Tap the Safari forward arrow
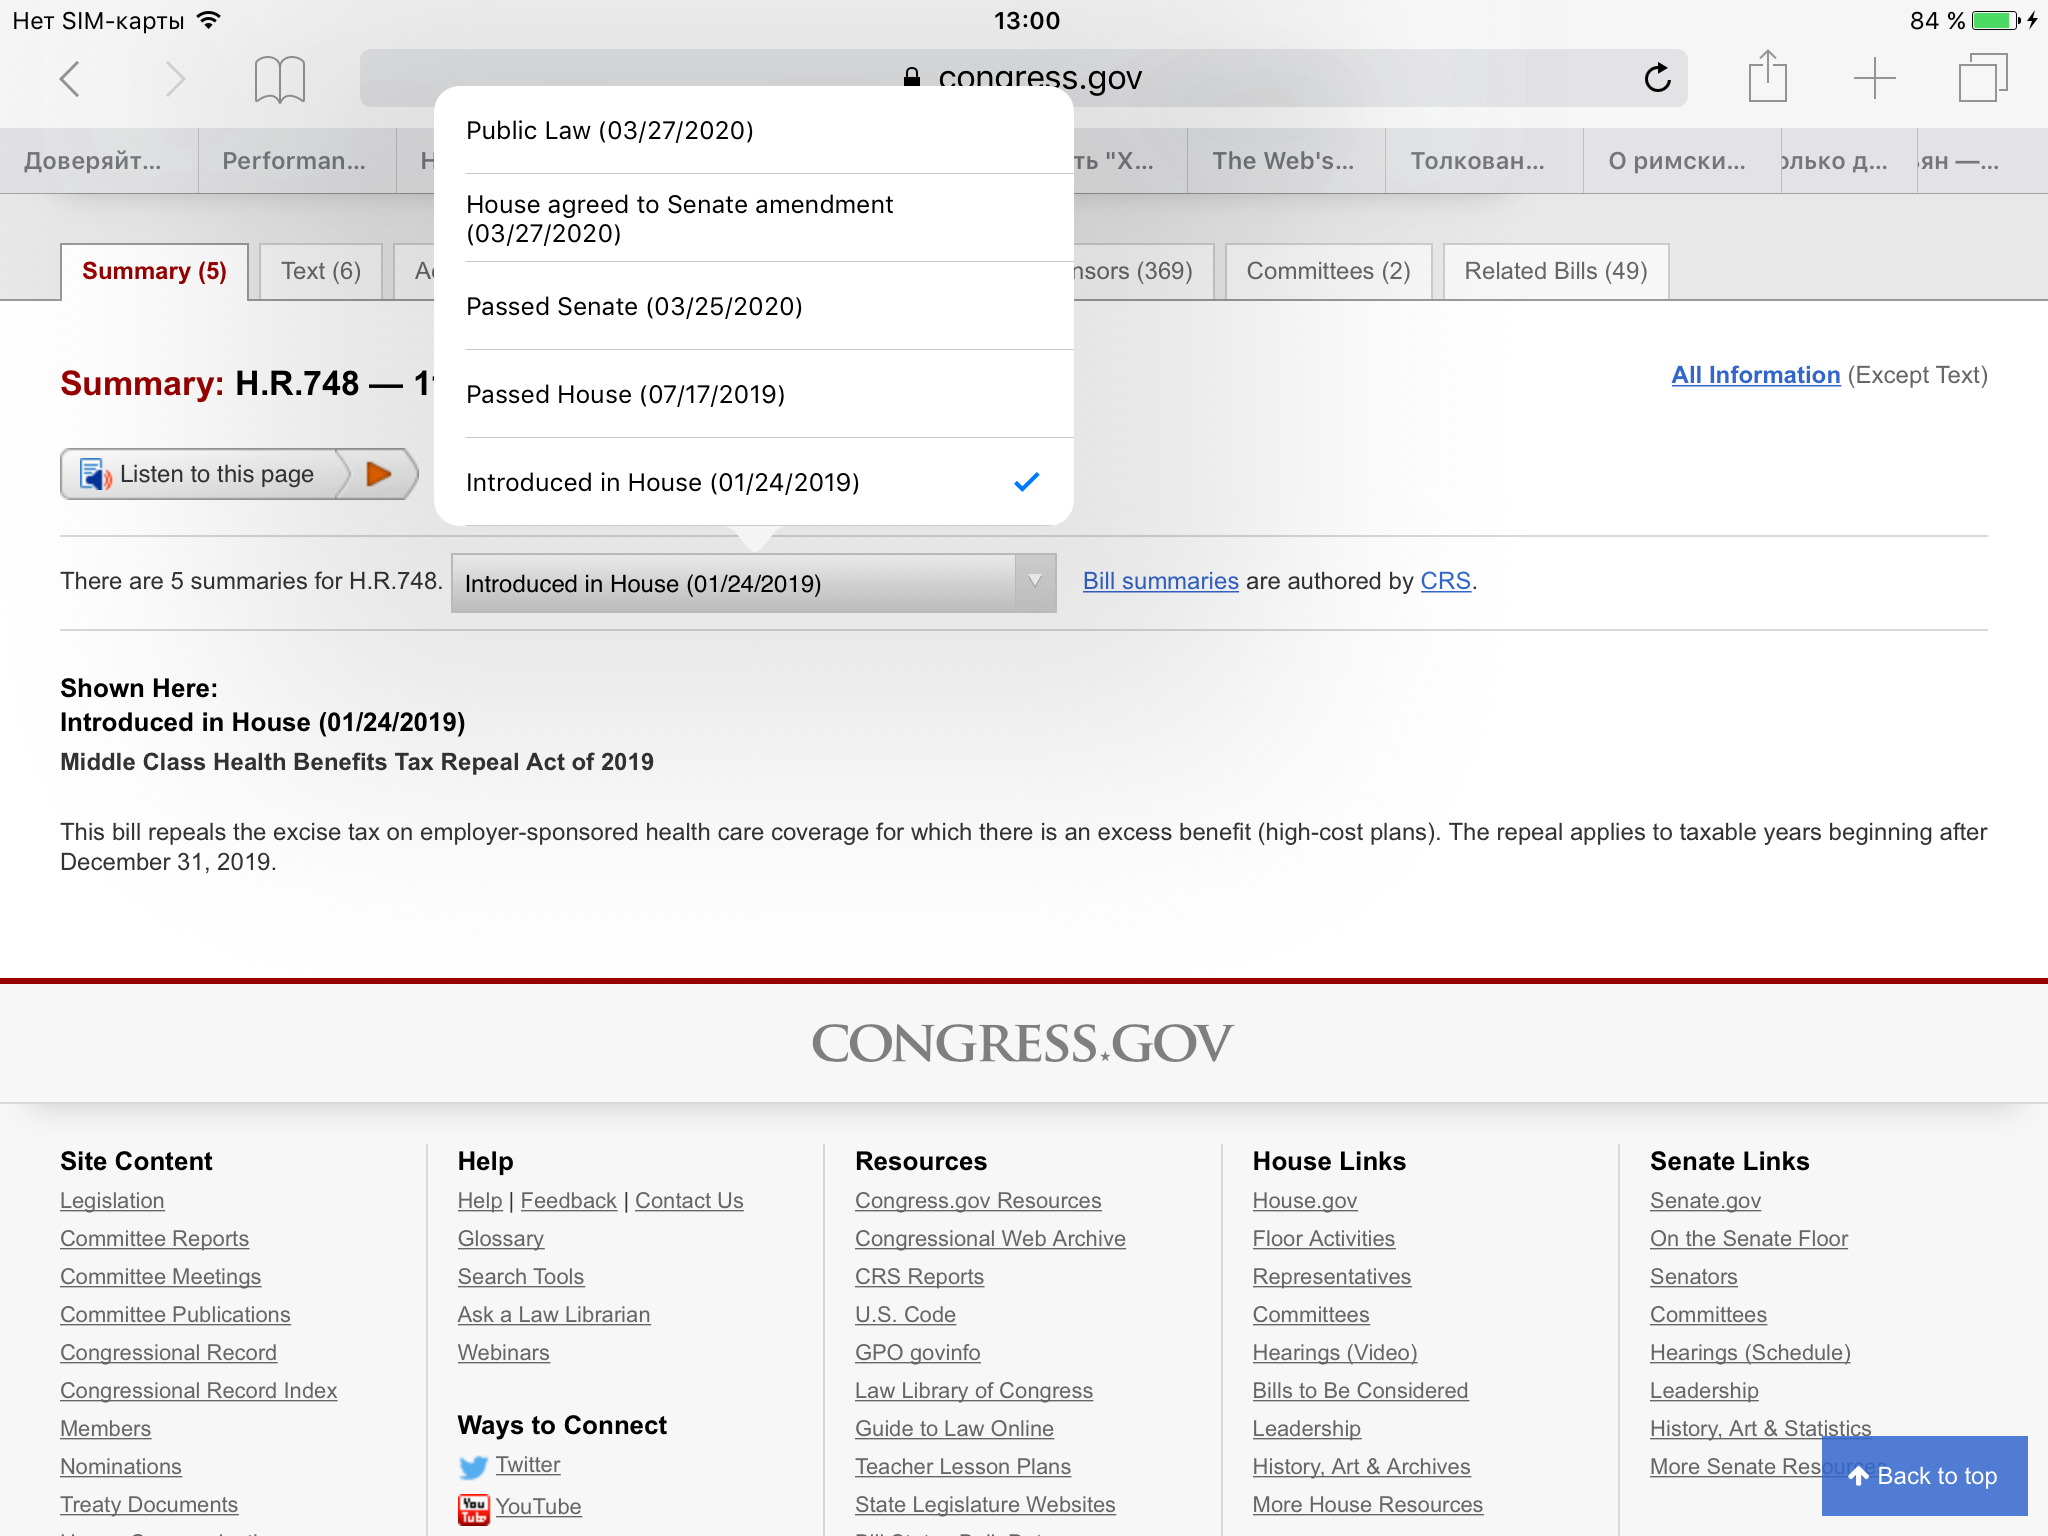Screen dimensions: 2048x1536 [x=175, y=78]
